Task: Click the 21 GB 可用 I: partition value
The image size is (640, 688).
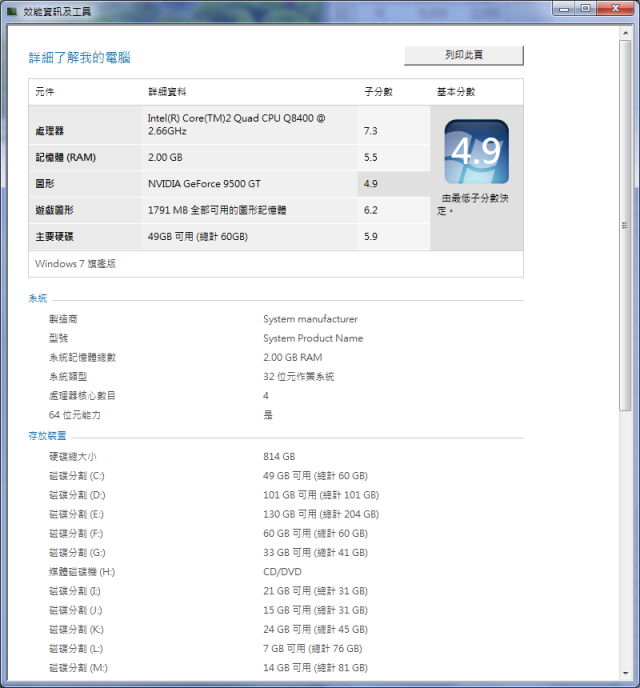Action: pos(315,591)
